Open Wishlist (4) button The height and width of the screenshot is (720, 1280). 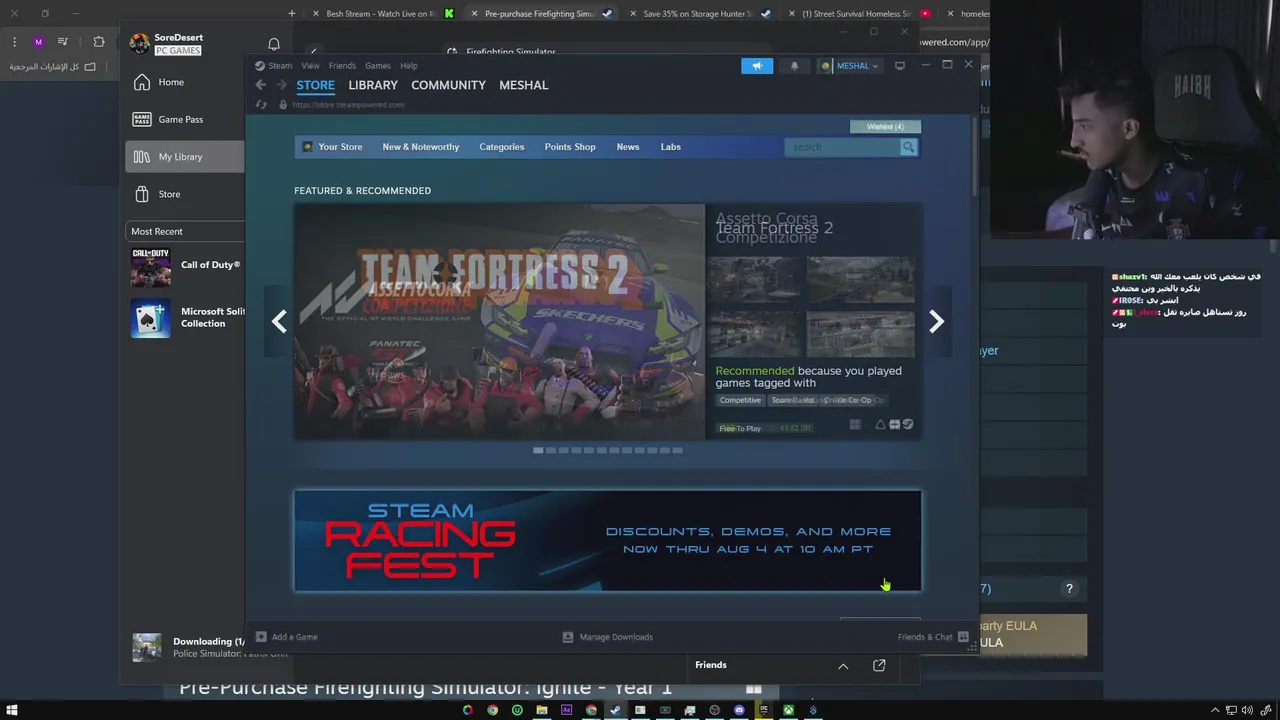(885, 127)
